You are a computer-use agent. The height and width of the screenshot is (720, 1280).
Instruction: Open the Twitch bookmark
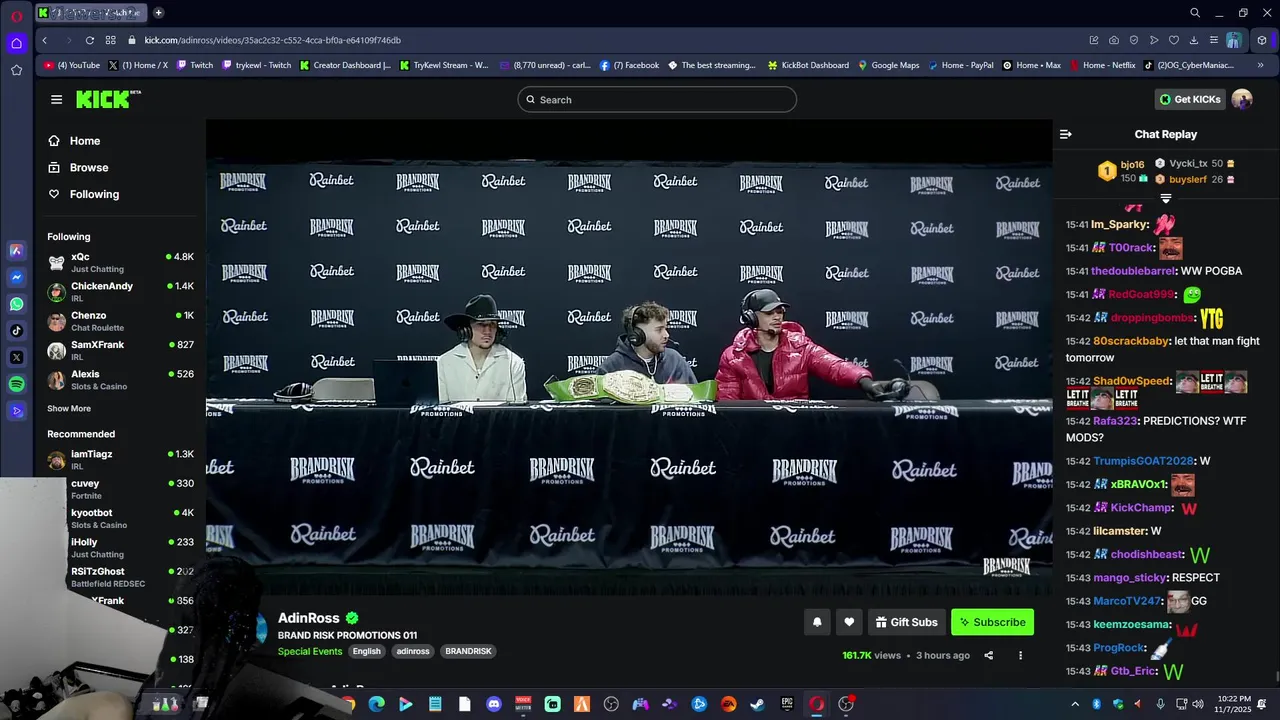[195, 65]
